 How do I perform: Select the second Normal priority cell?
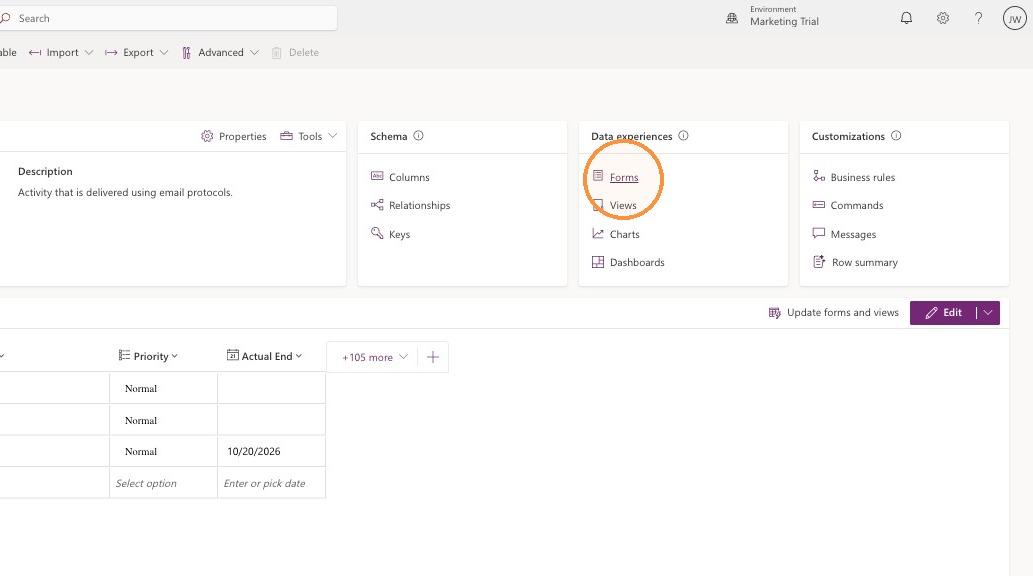163,420
